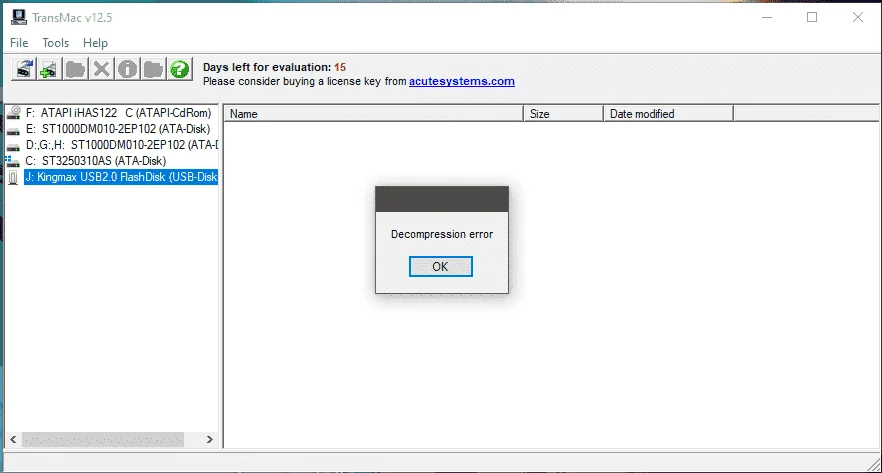Click the drive list scrollbar right arrow
Viewport: 882px width, 473px height.
click(x=210, y=439)
